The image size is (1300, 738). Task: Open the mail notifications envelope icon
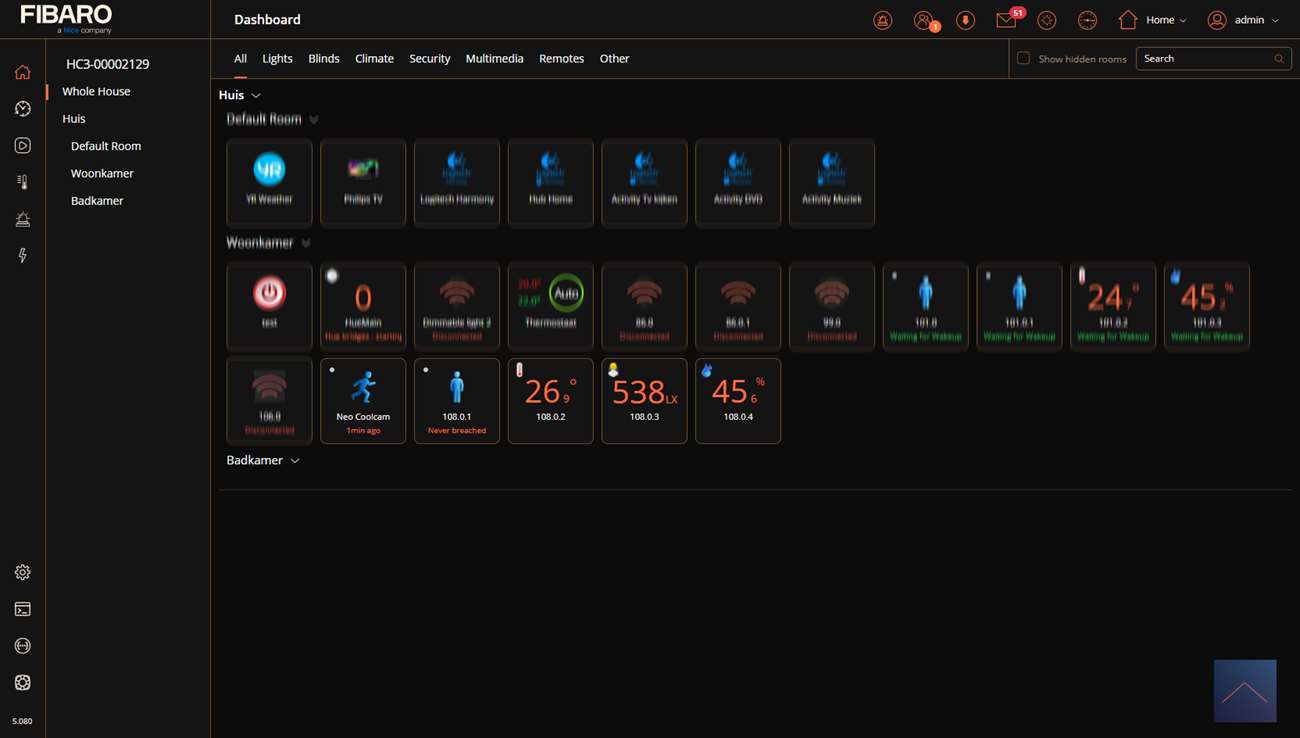pyautogui.click(x=1006, y=20)
